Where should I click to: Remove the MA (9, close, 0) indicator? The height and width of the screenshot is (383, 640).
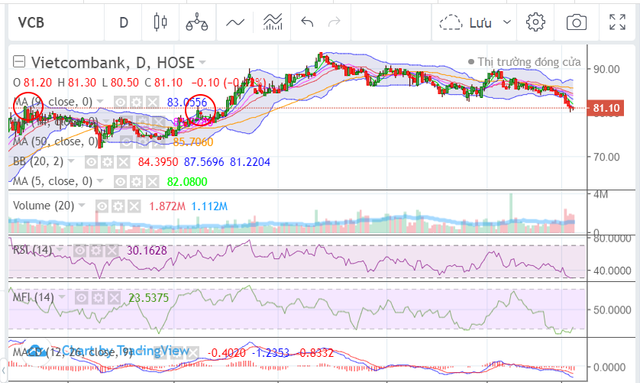[x=152, y=102]
